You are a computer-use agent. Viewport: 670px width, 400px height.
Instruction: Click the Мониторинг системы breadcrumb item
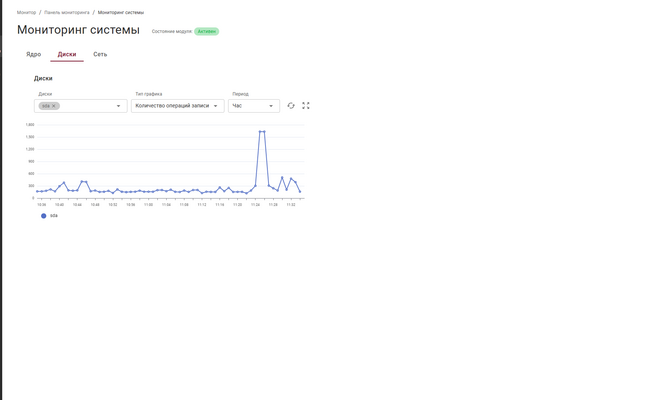(121, 13)
